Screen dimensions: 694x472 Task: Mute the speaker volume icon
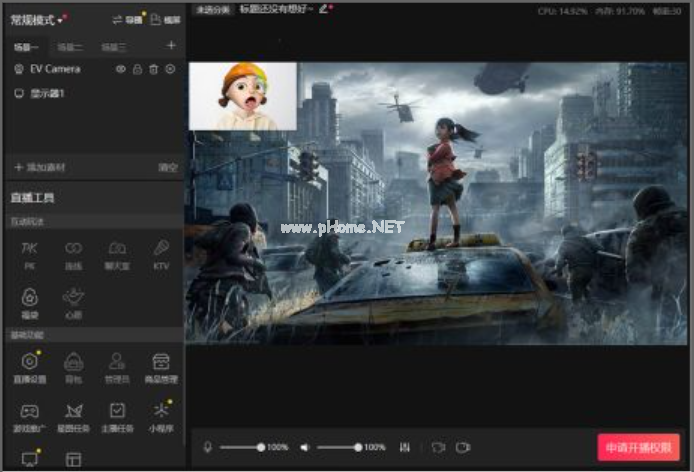coord(305,447)
